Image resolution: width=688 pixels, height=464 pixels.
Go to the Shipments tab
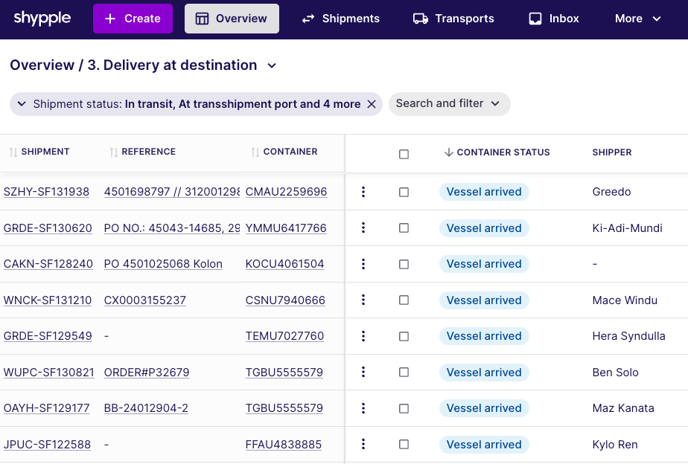pos(341,18)
